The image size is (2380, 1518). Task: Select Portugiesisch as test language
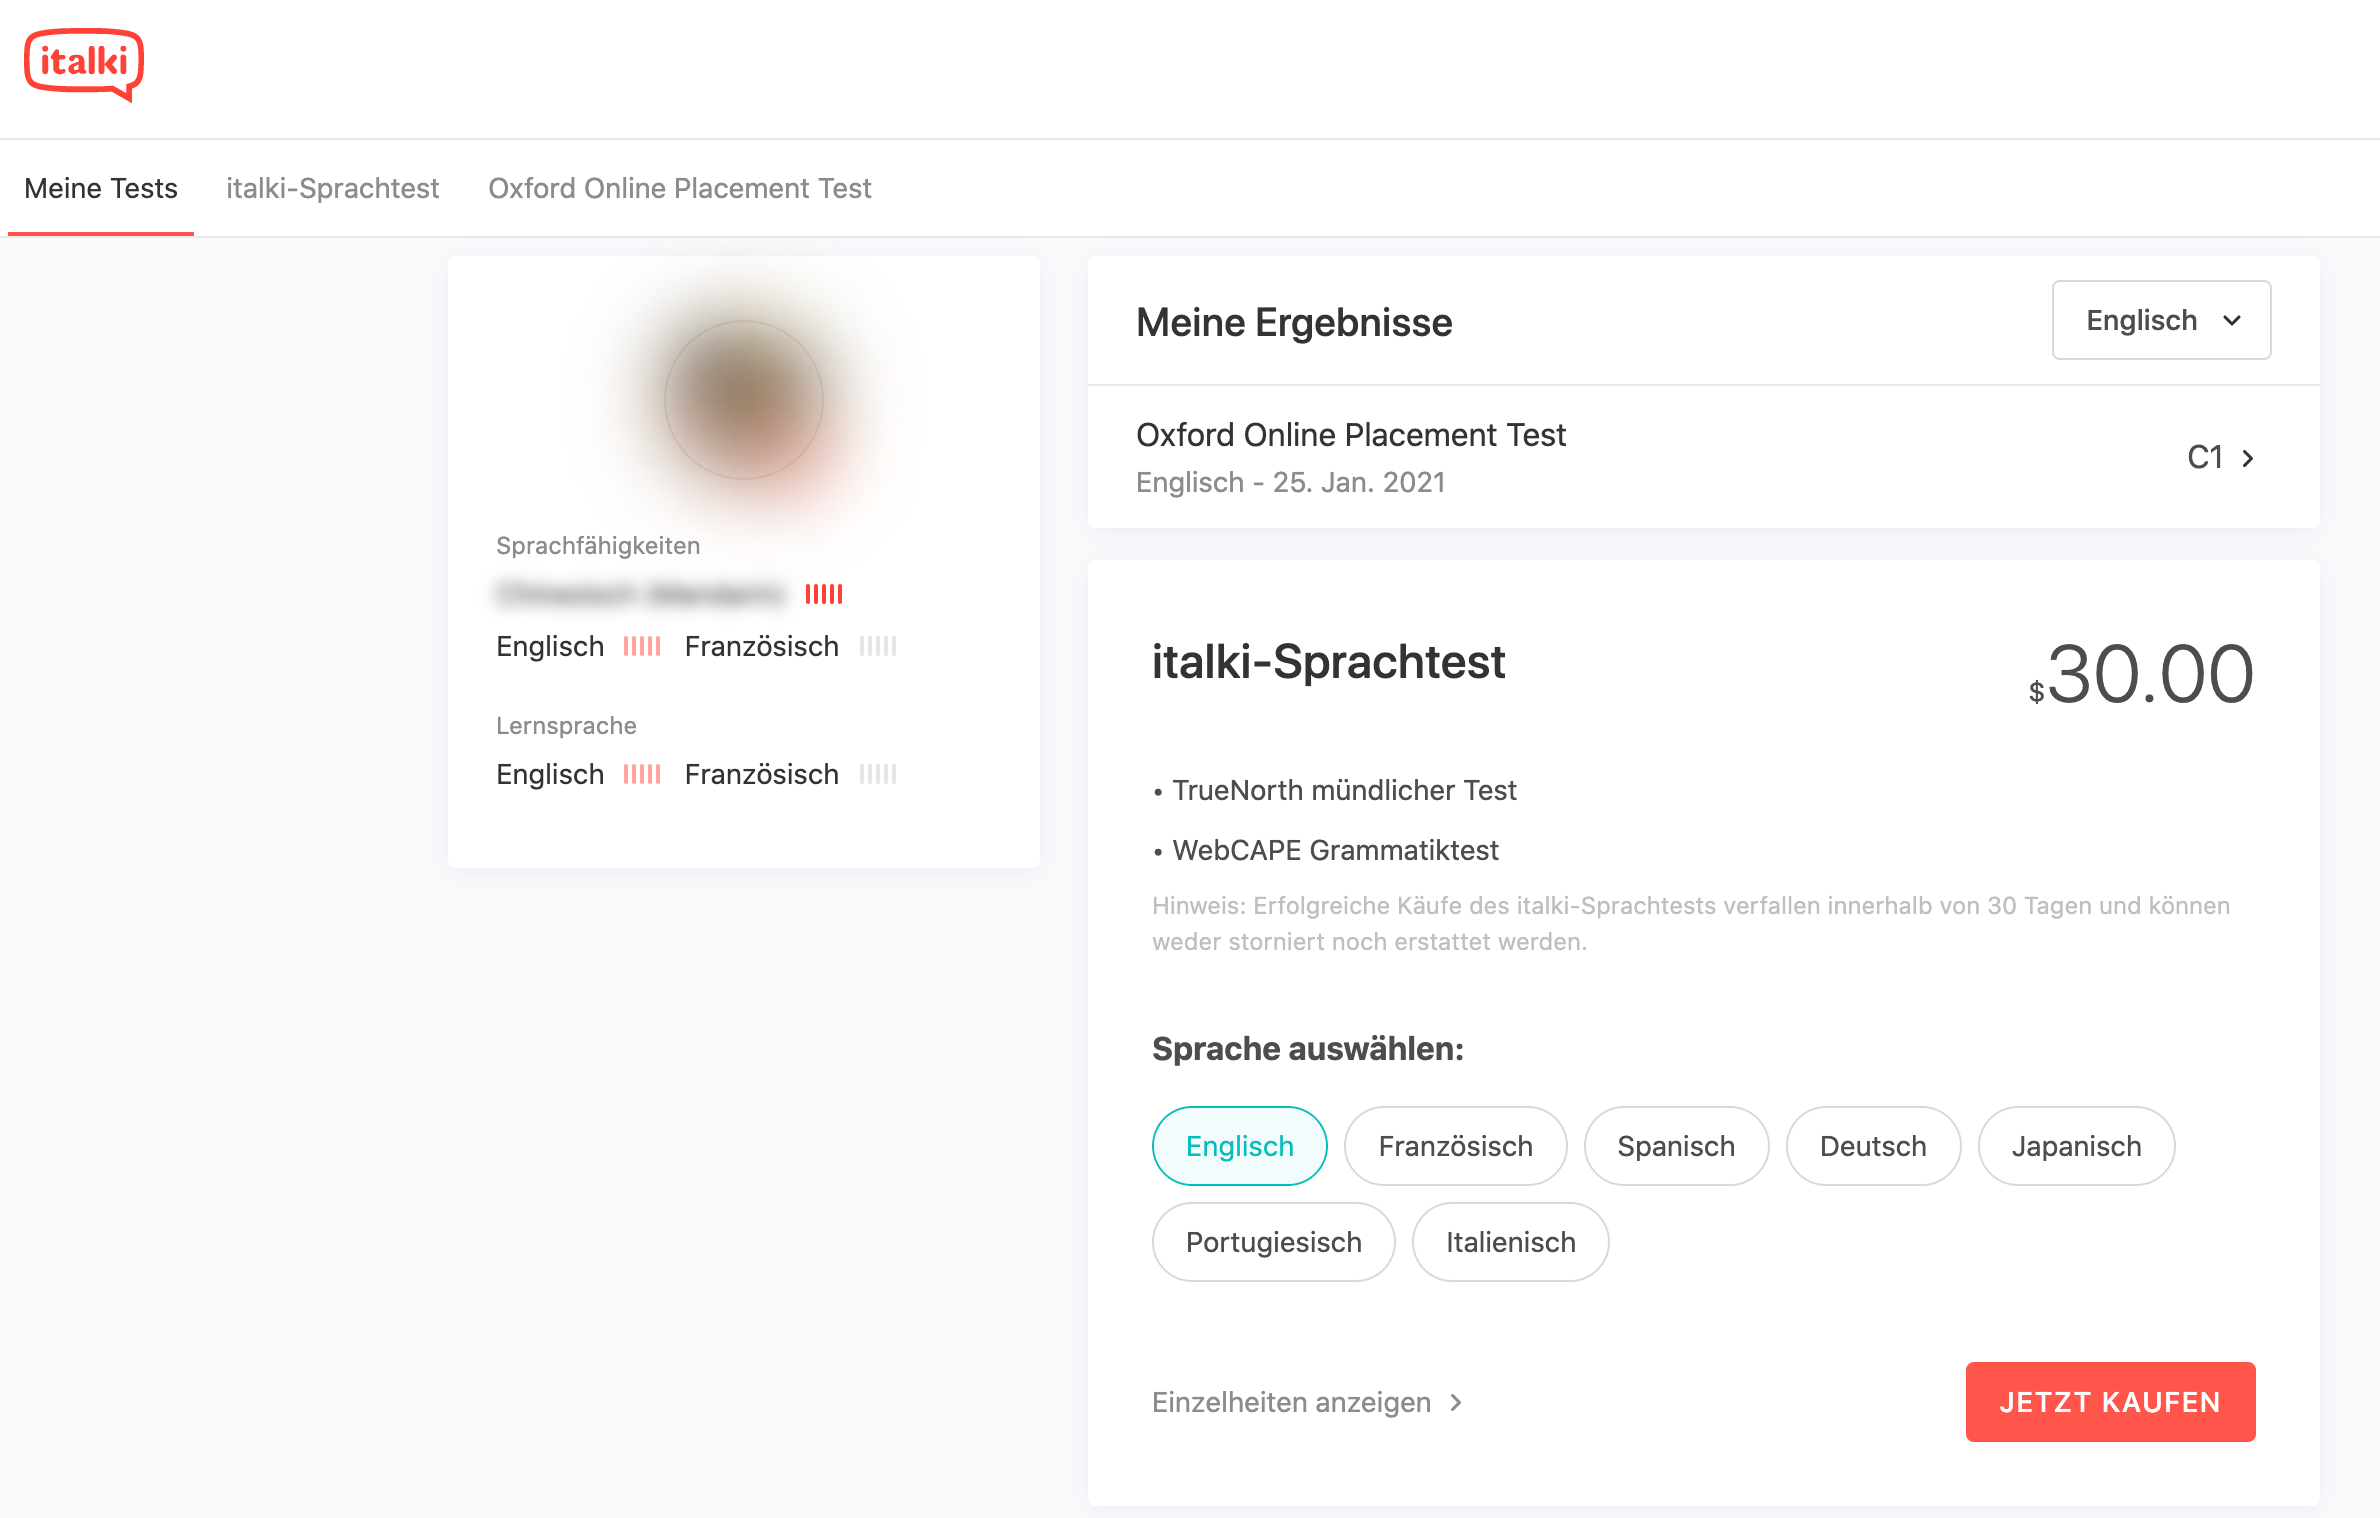point(1273,1242)
